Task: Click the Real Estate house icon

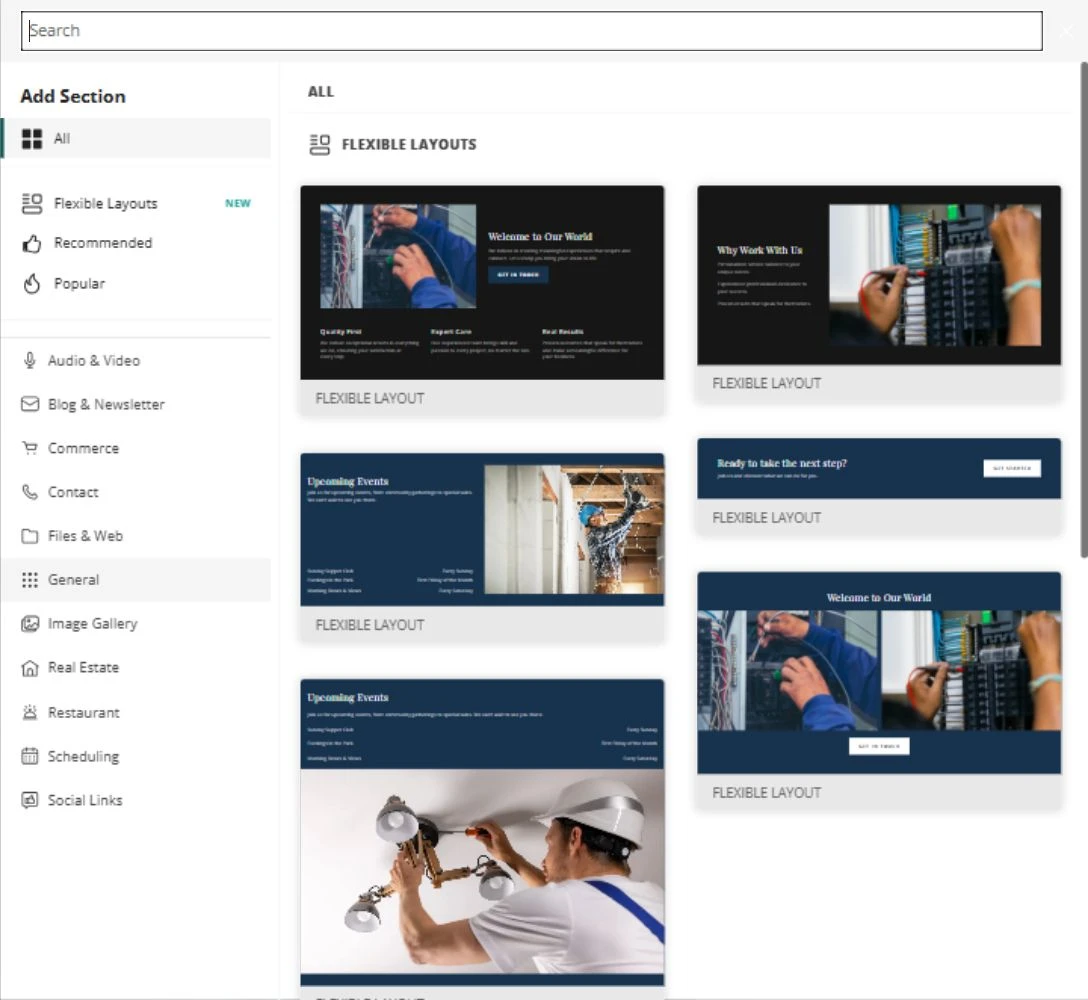Action: coord(30,668)
